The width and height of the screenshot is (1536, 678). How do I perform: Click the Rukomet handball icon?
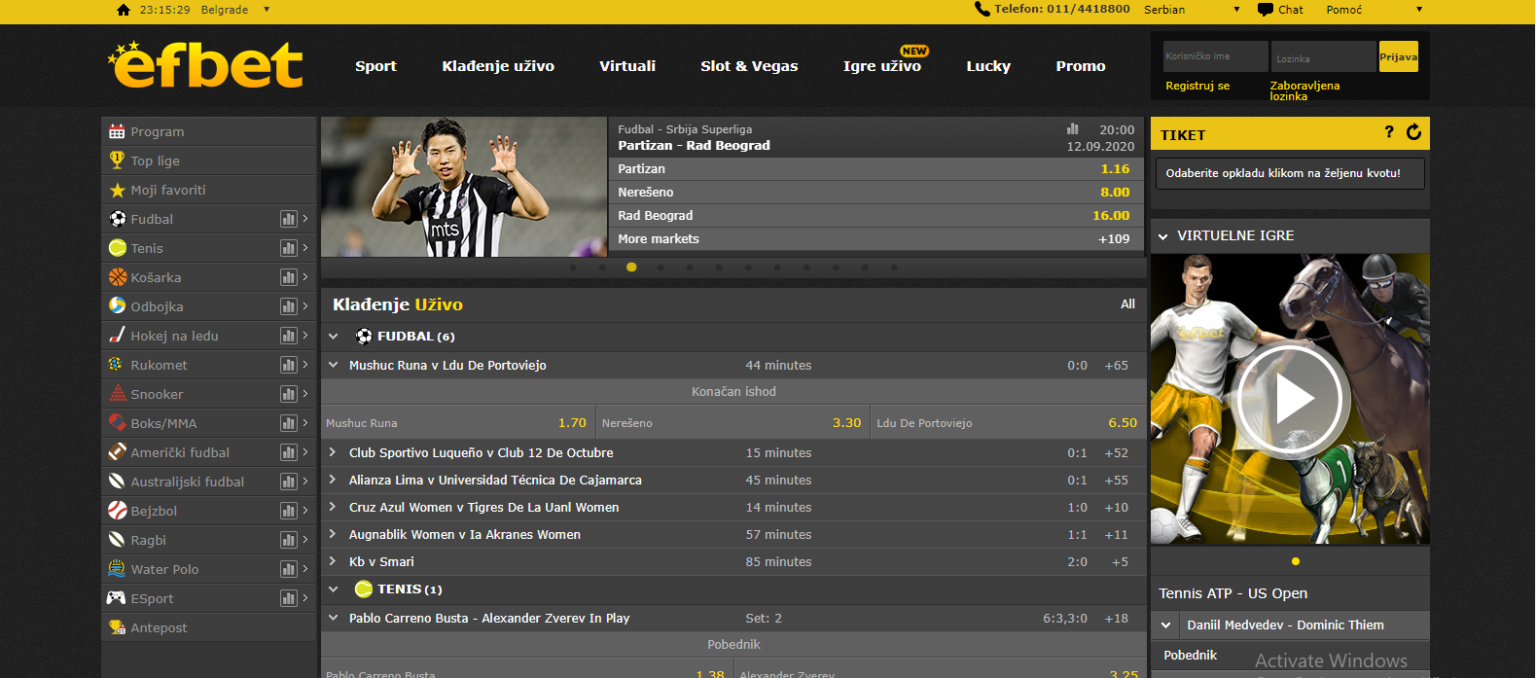117,365
